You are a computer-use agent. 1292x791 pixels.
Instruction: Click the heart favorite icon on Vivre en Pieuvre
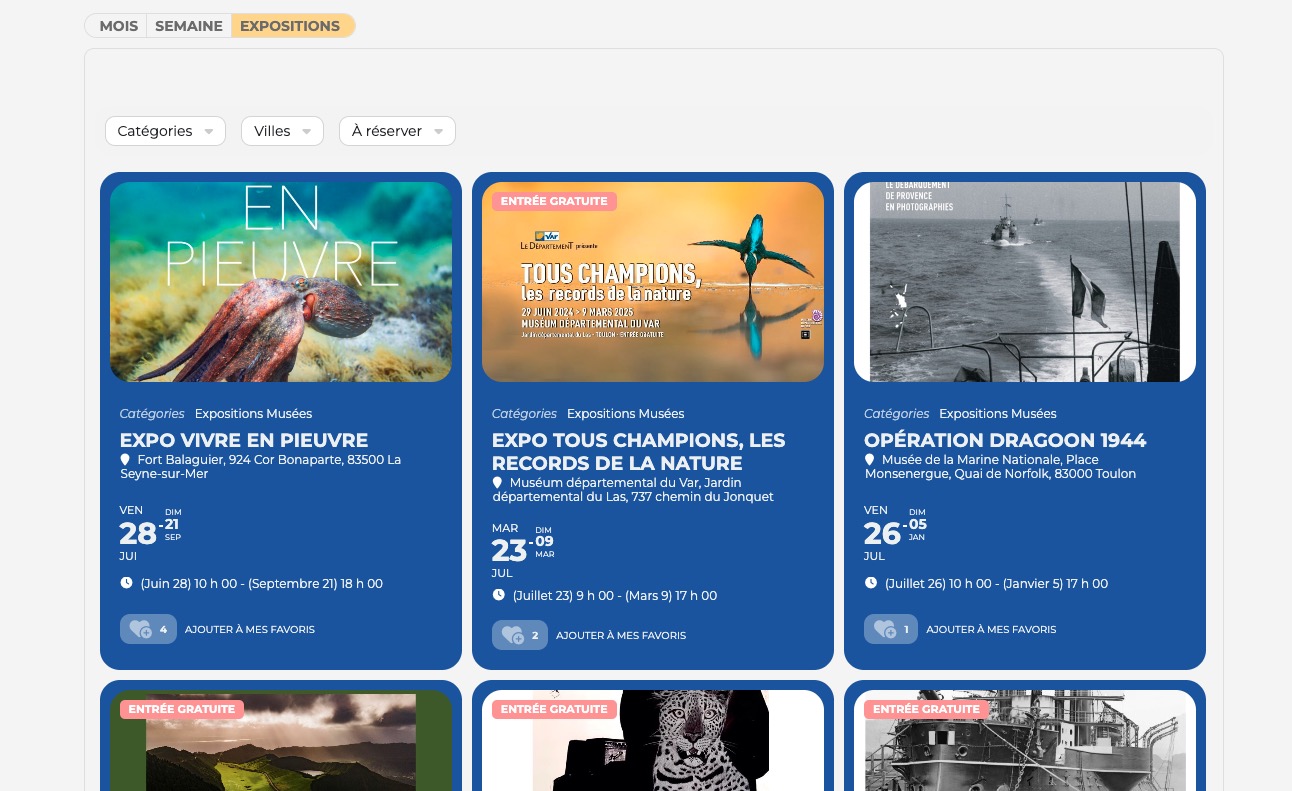tap(140, 629)
